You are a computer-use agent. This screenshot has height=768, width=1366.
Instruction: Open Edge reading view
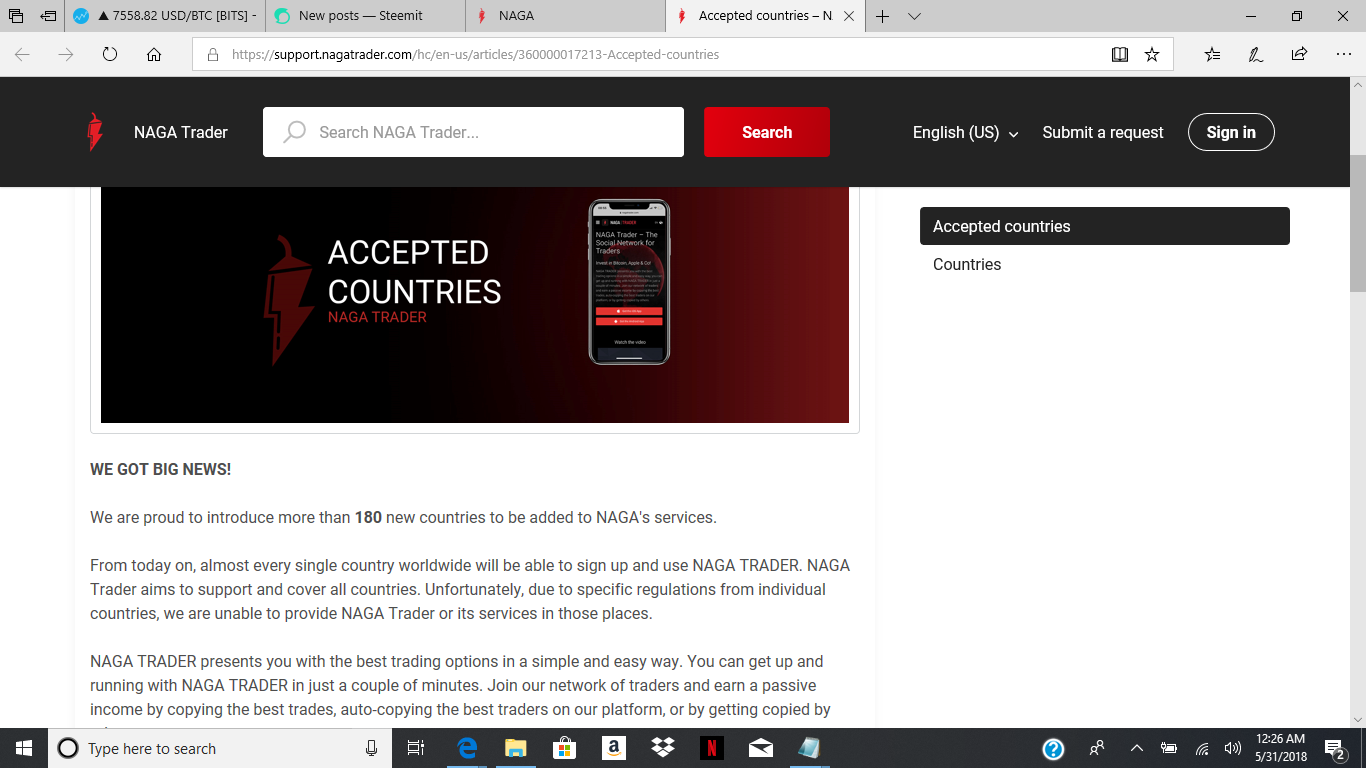[1120, 54]
